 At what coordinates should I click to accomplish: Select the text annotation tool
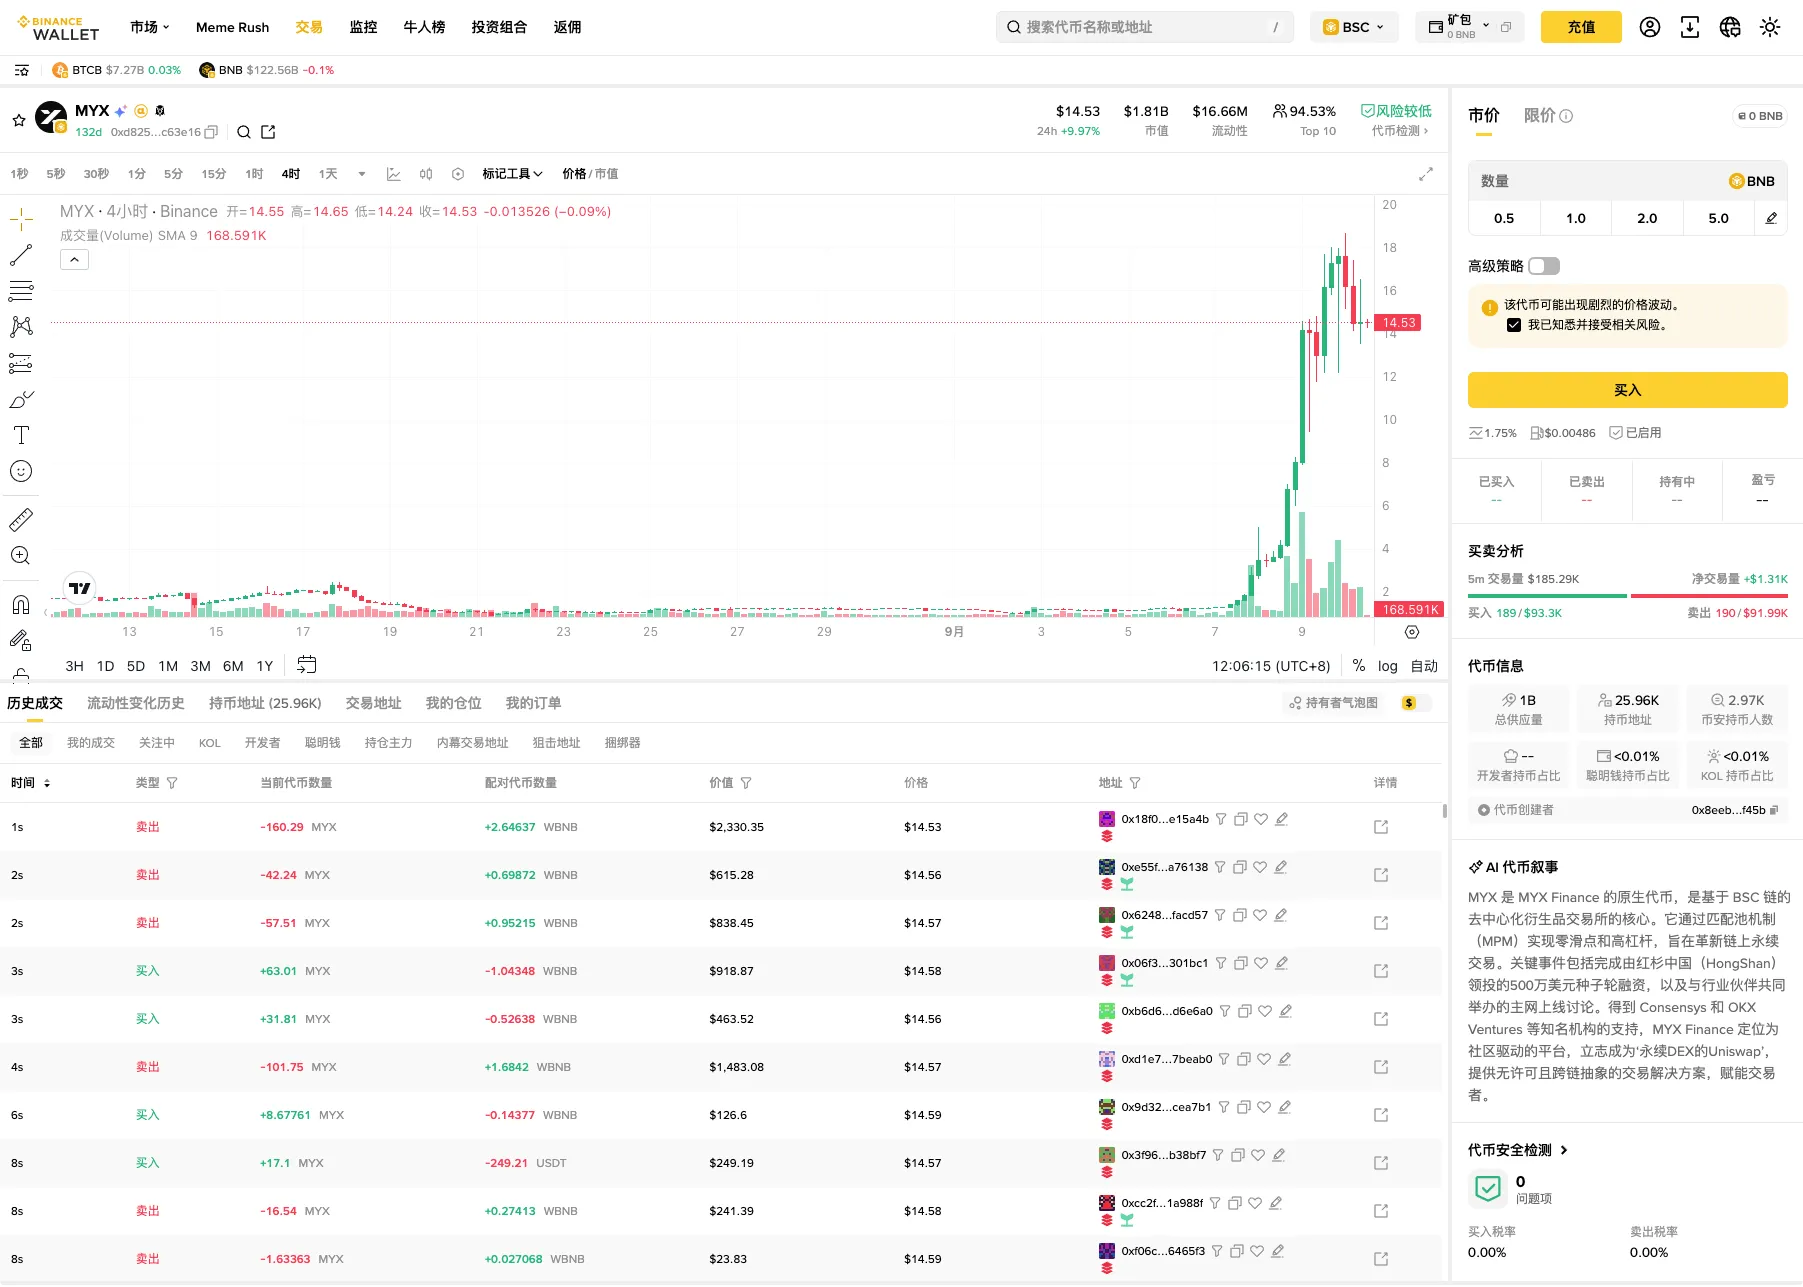(21, 435)
